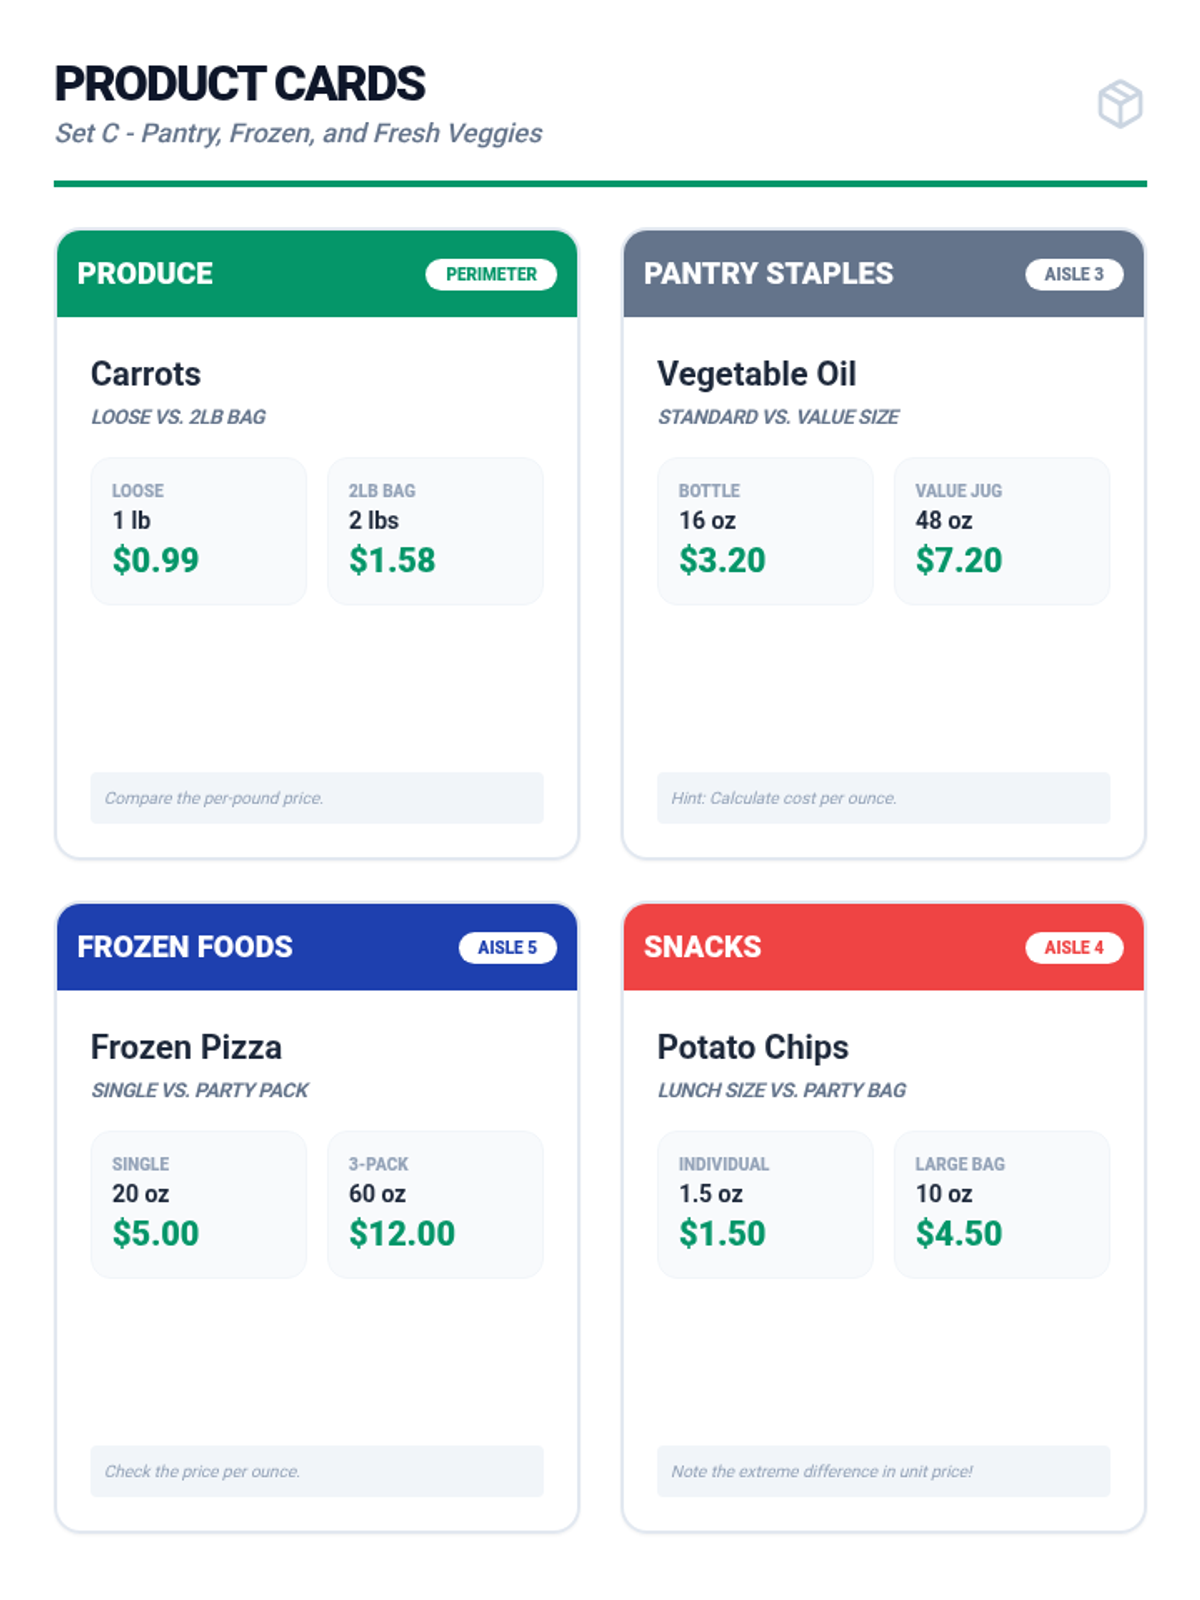Select the 16 oz Bottle option
This screenshot has width=1200, height=1600.
click(764, 531)
